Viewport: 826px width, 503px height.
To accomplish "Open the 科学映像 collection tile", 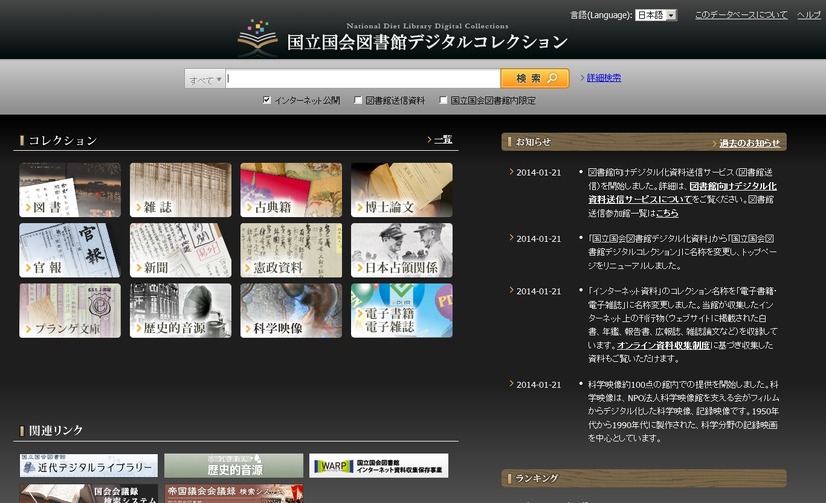I will pyautogui.click(x=291, y=311).
